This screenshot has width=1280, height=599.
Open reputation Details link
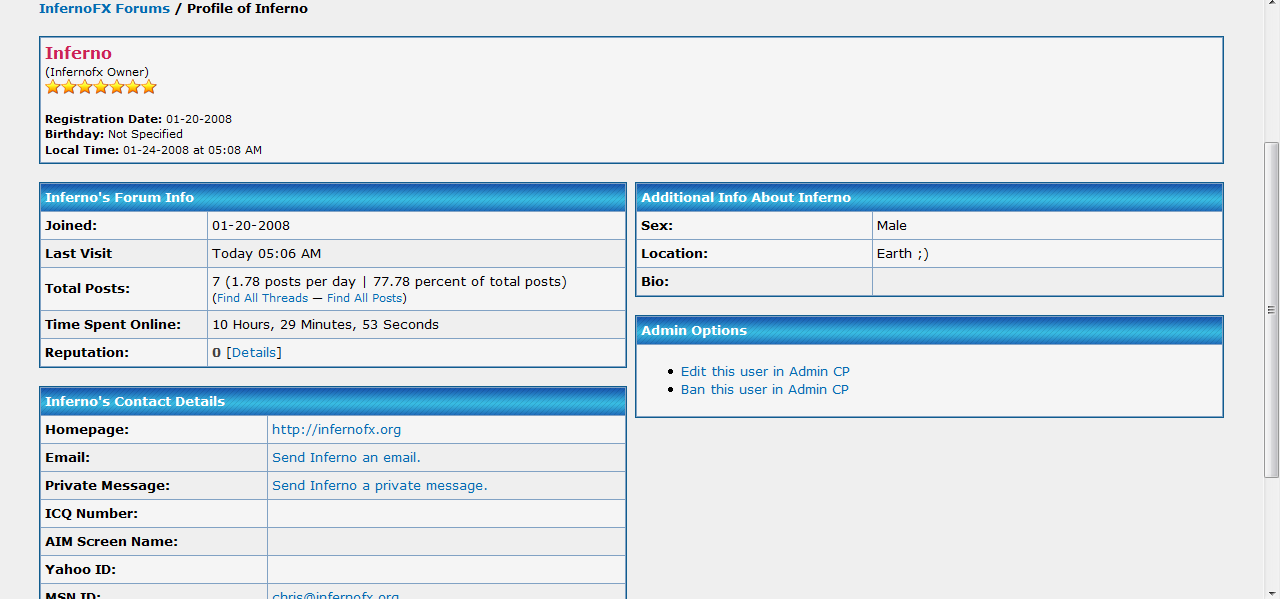tap(254, 353)
